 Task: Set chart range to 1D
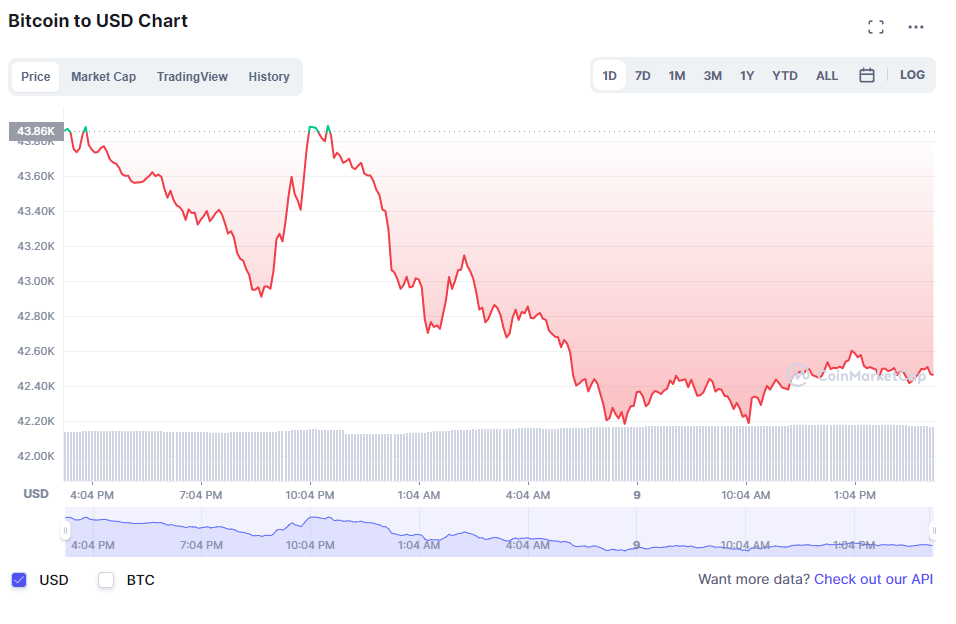609,76
